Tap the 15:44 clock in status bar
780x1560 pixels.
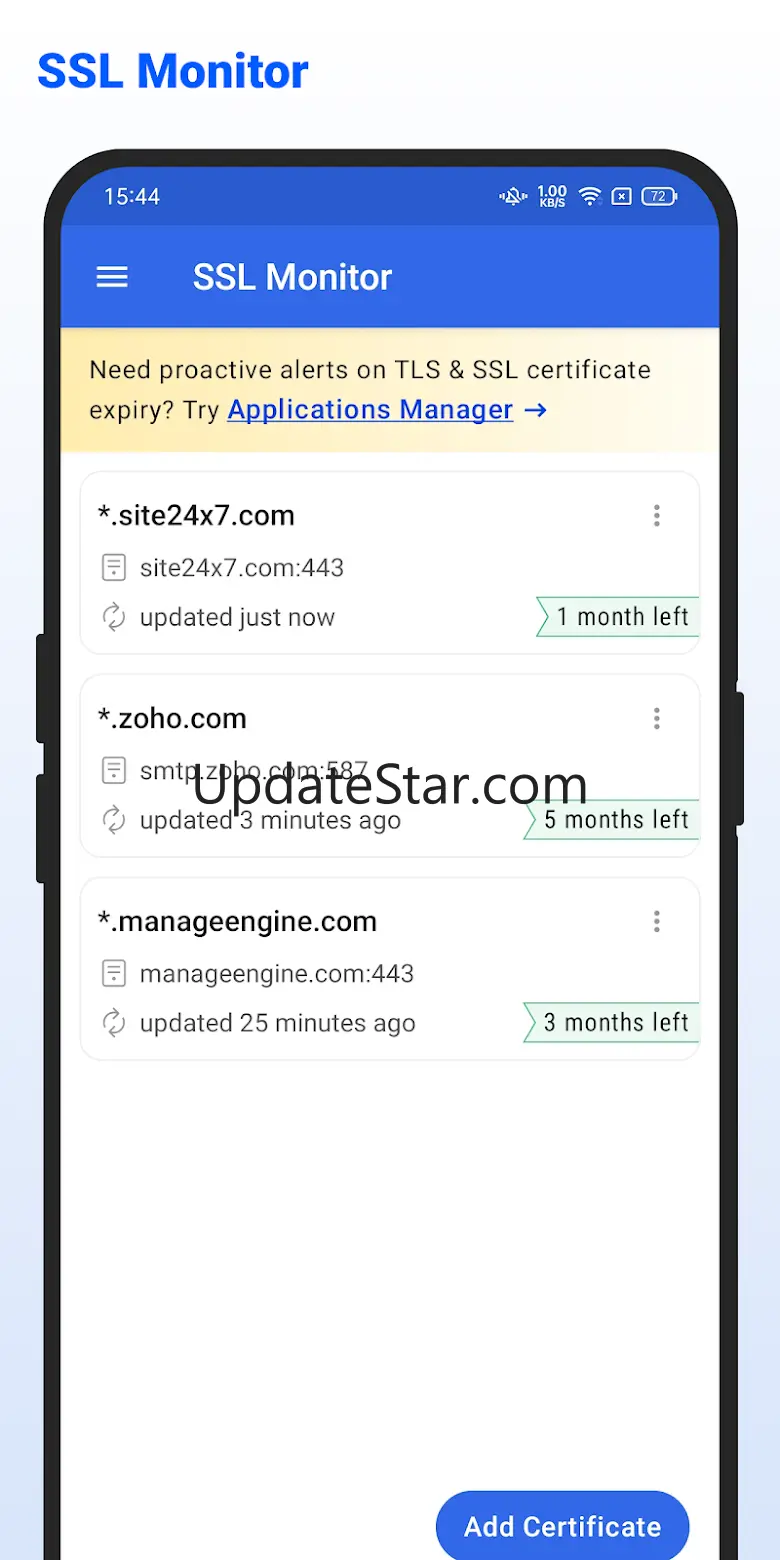(x=132, y=196)
